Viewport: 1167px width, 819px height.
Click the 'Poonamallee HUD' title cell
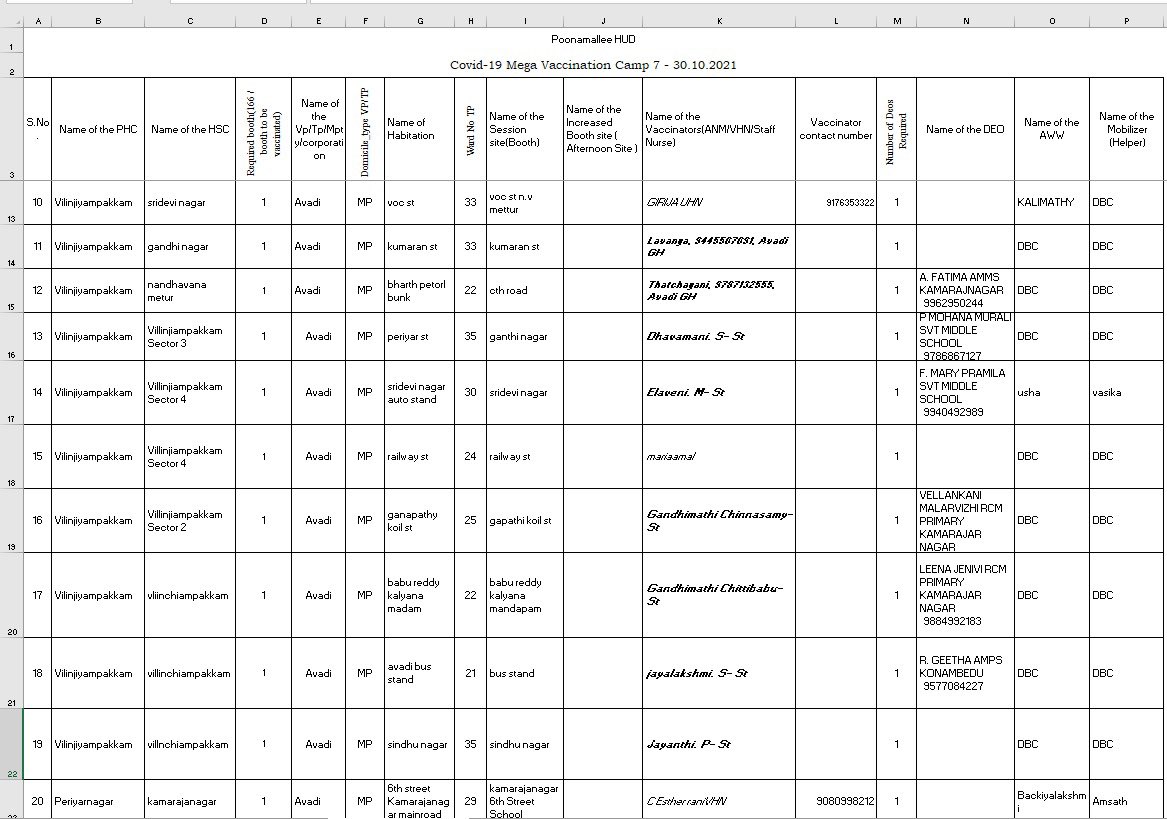pyautogui.click(x=593, y=39)
